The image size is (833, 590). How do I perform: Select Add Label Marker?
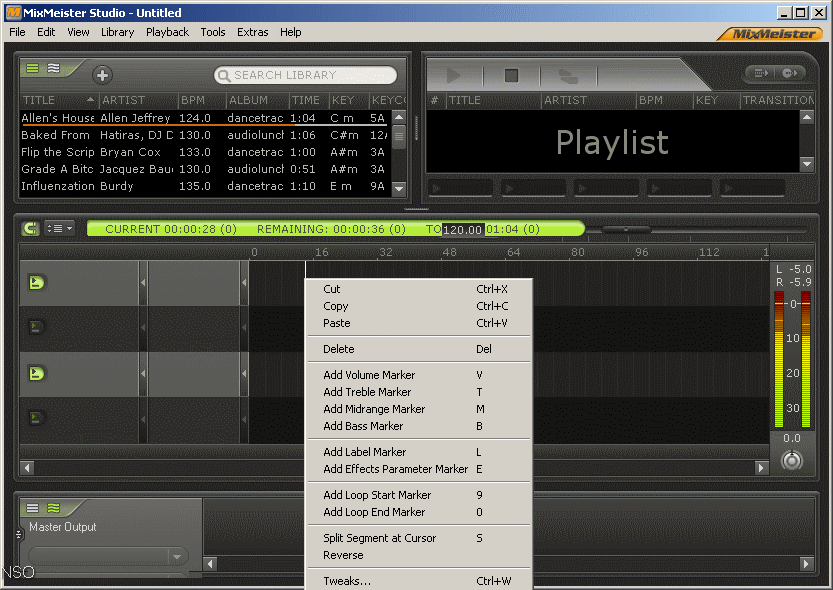[419, 452]
